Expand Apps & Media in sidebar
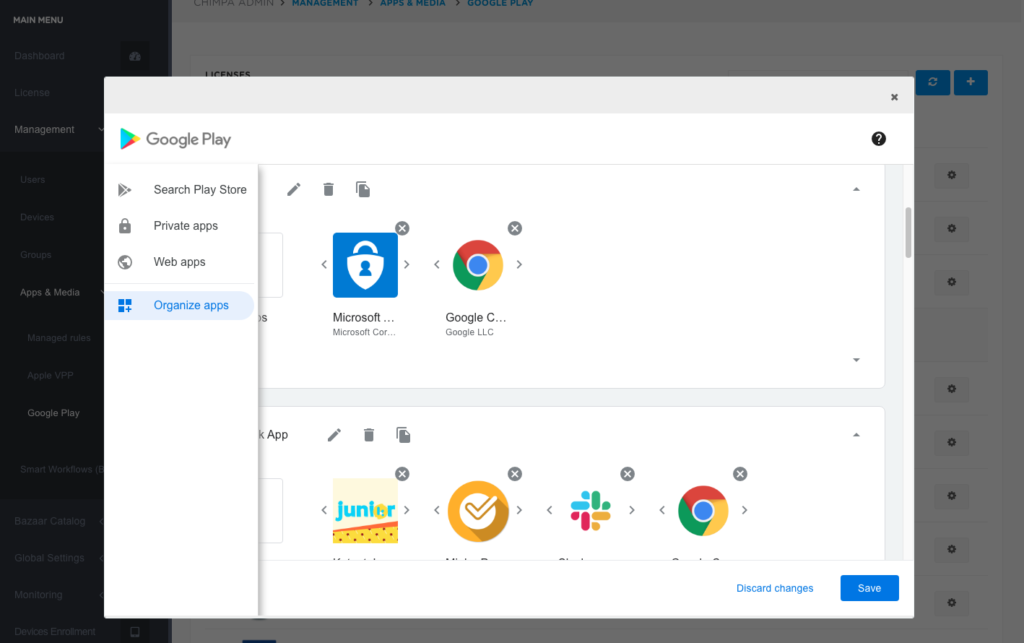The image size is (1024, 643). pos(50,292)
